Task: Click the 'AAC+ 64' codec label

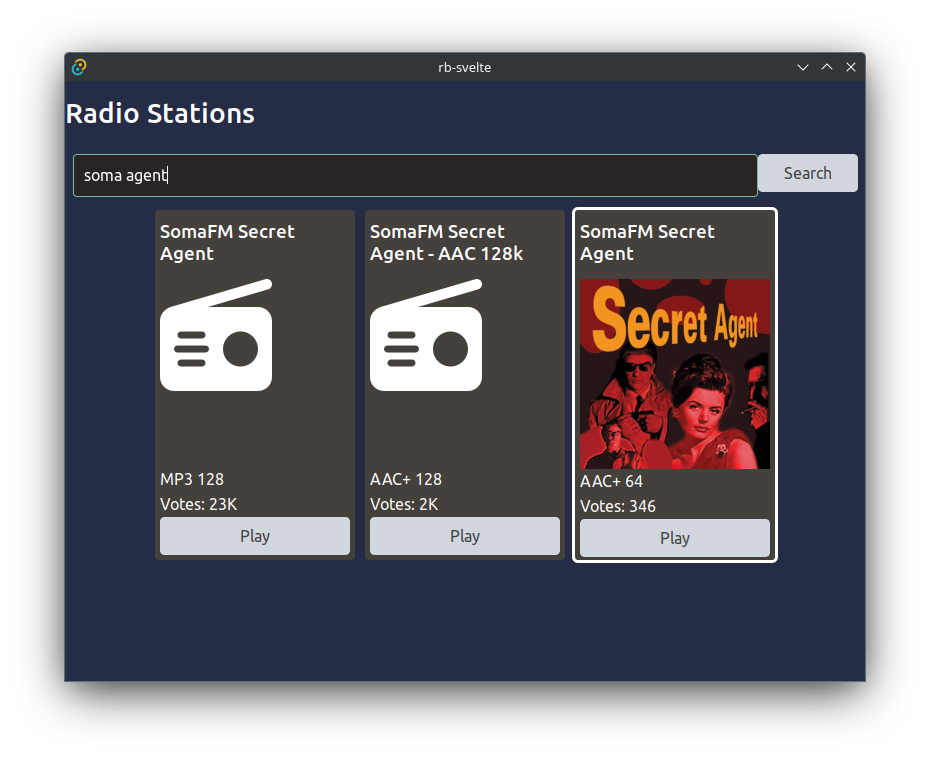Action: [611, 481]
